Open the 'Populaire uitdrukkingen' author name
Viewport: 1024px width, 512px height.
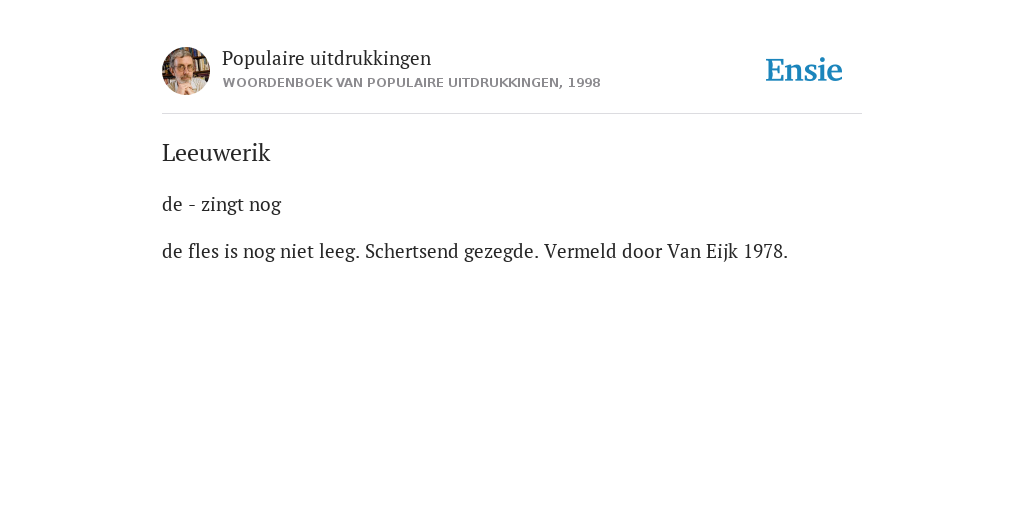327,59
